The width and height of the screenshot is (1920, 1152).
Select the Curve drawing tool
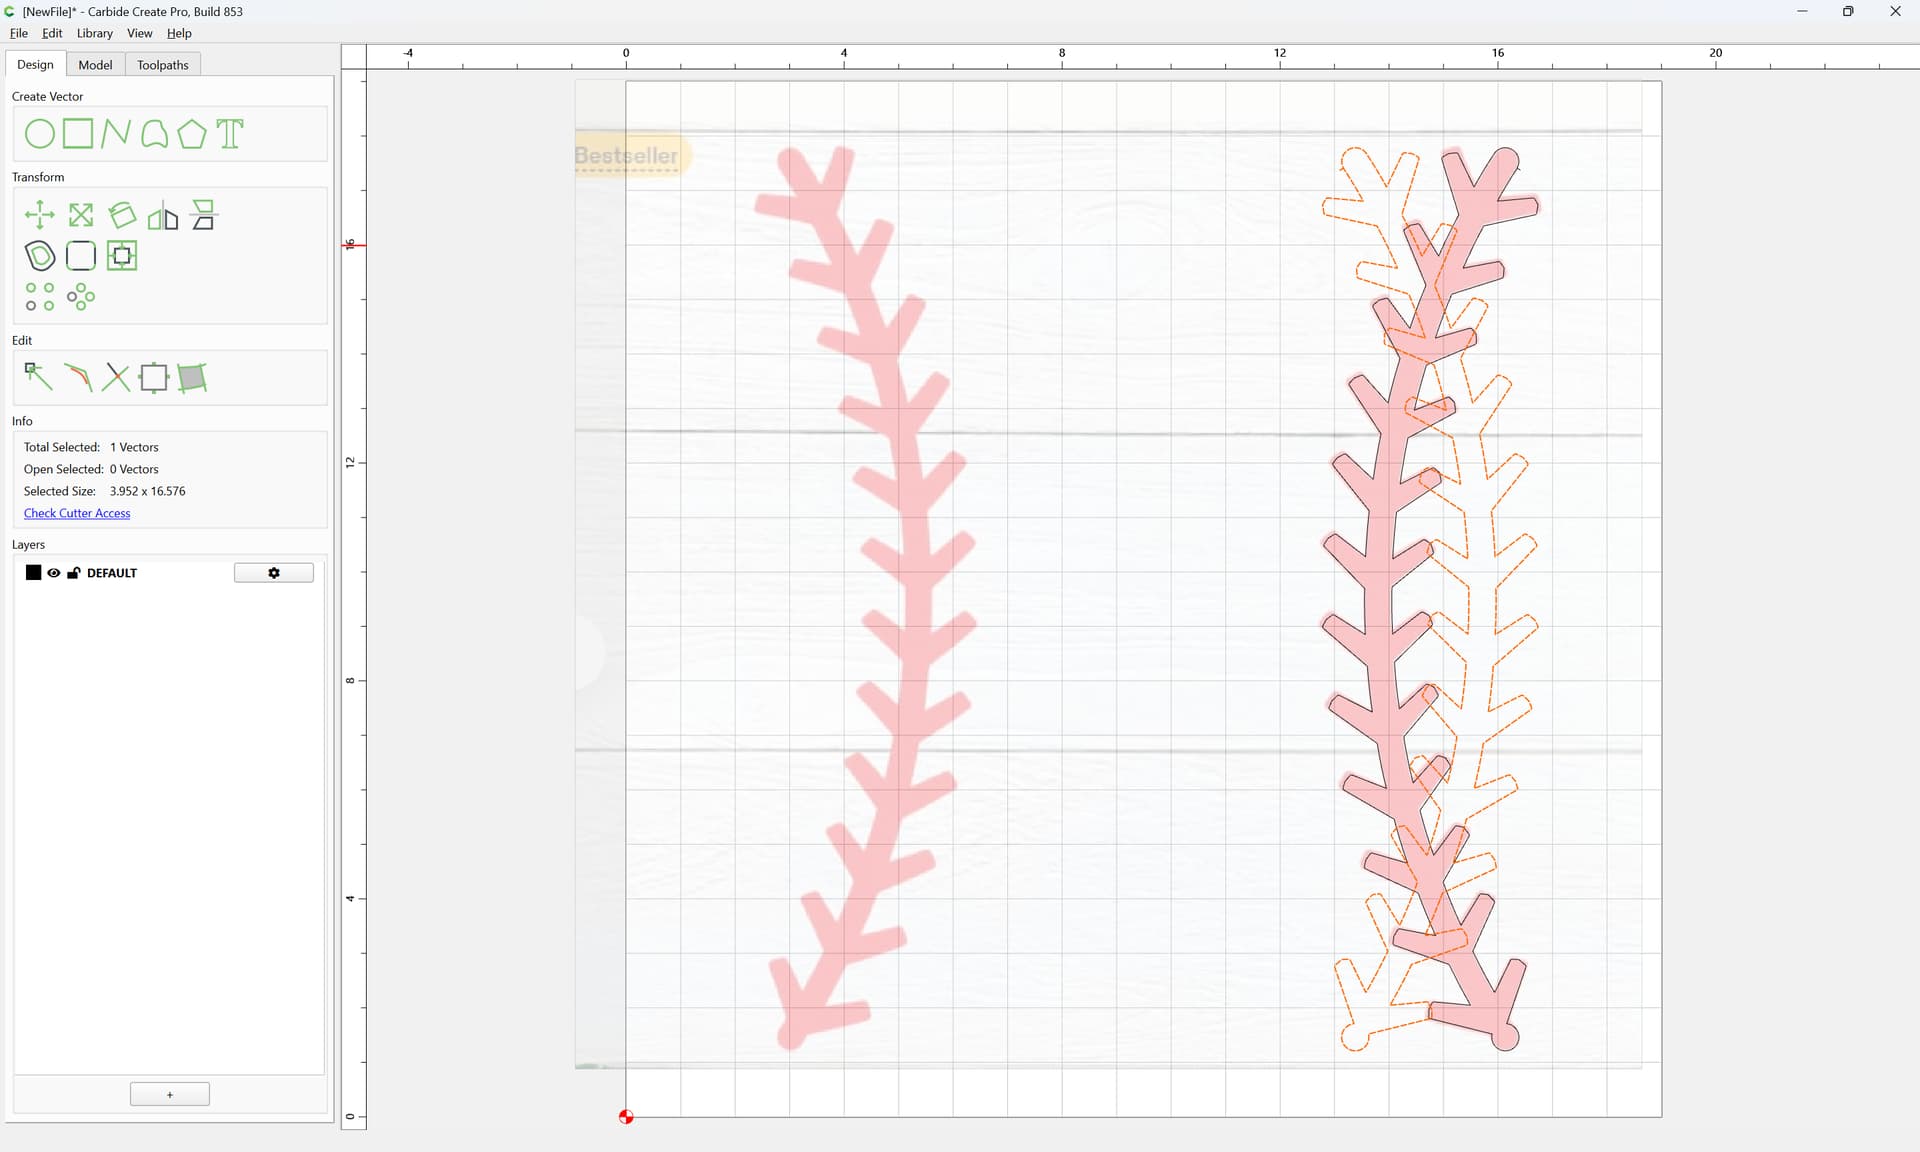click(154, 134)
